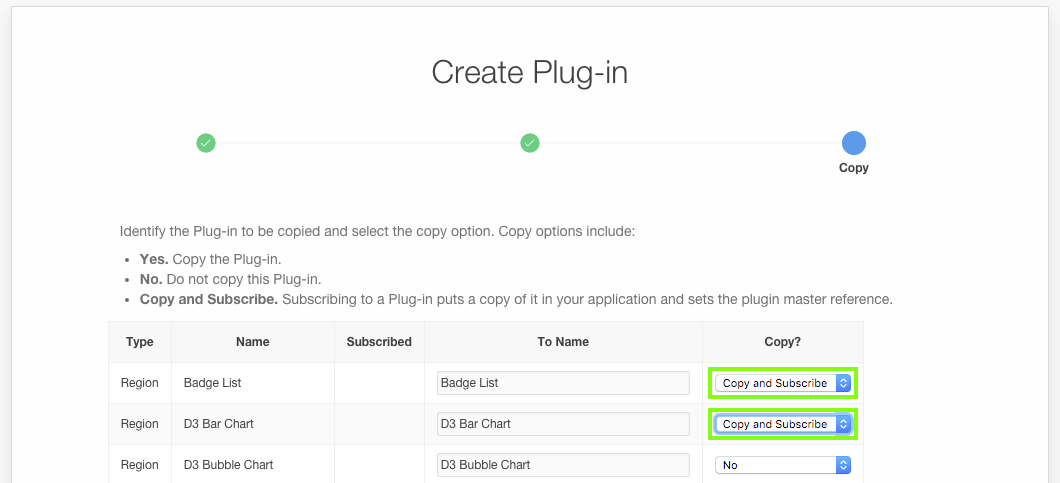
Task: Expand the Copy? dropdown for D3 Bubble Chart
Action: 784,465
